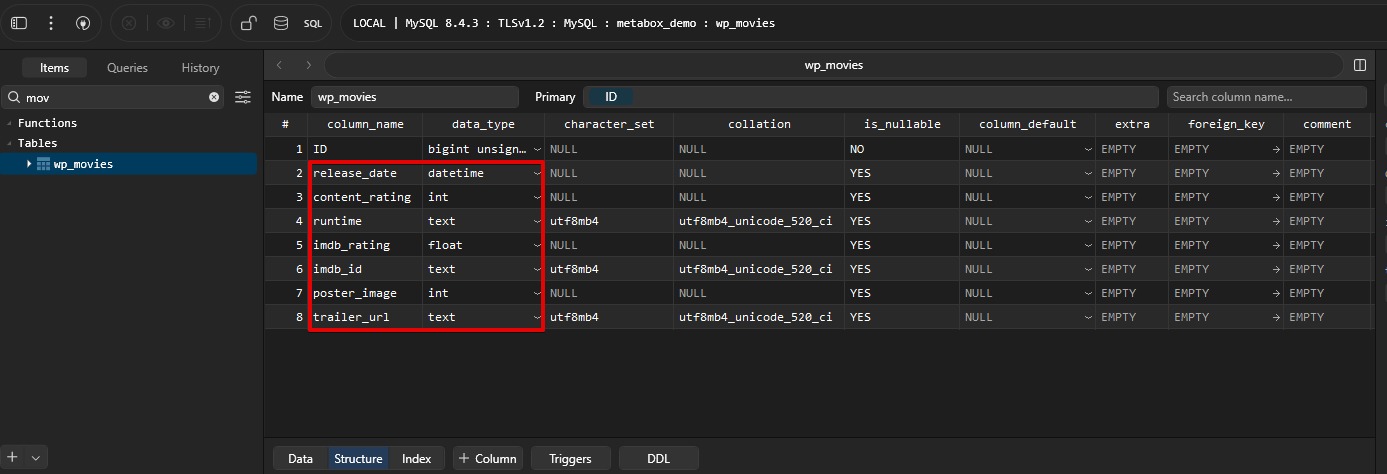Select the poster_image column name cell
The image size is (1387, 474).
(x=365, y=293)
